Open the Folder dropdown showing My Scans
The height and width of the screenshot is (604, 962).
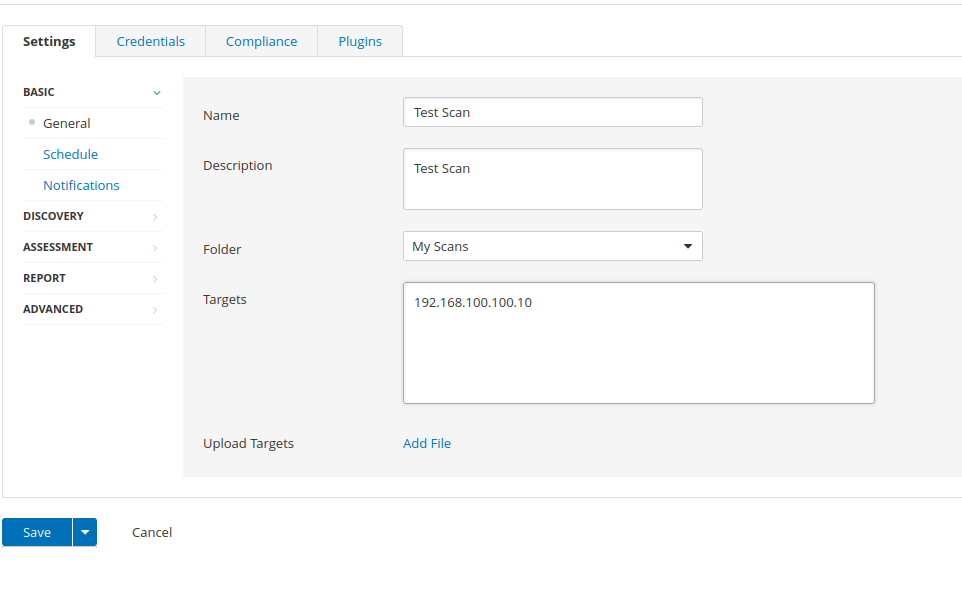coord(552,246)
